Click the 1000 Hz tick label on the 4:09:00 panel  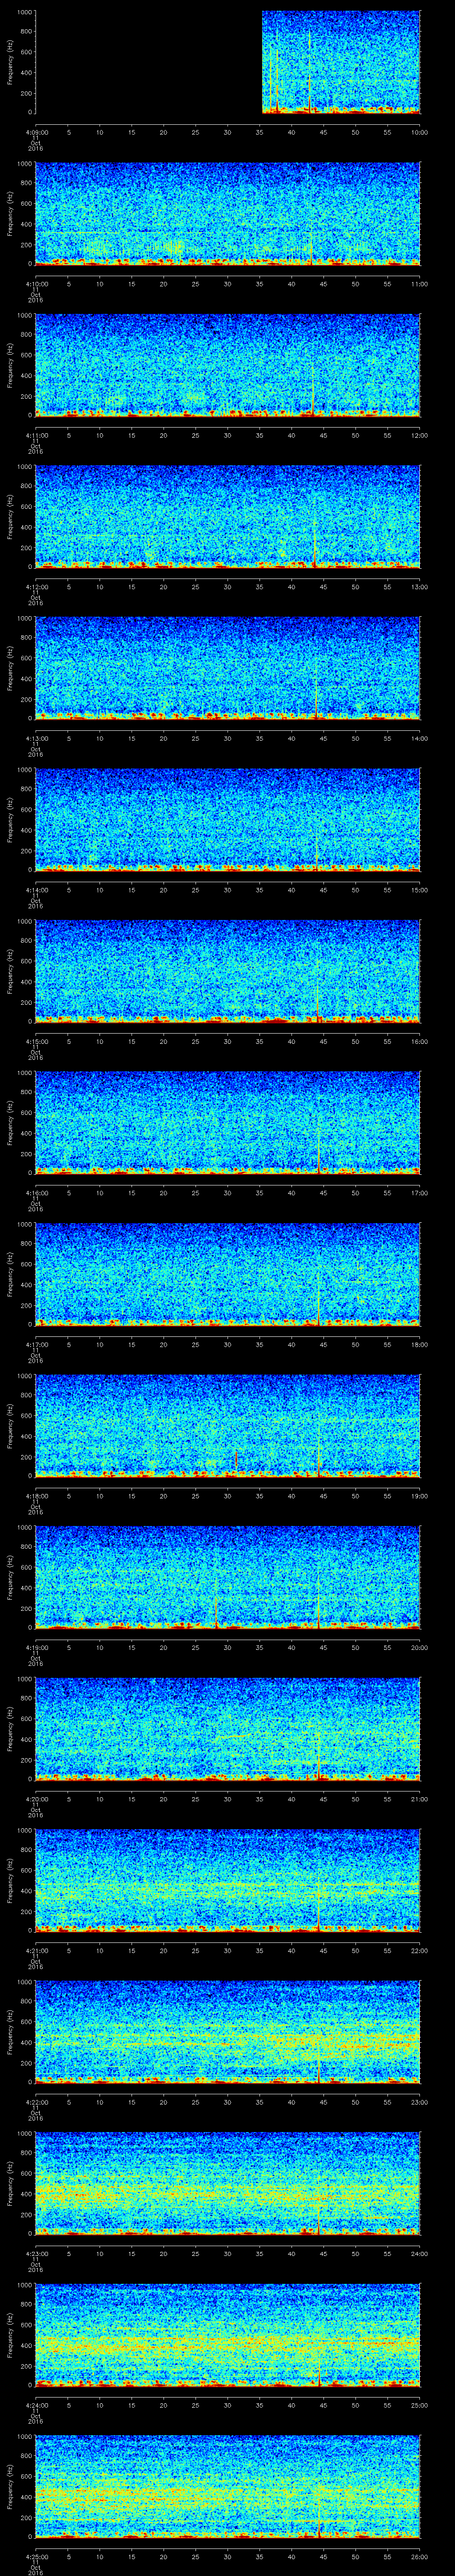(23, 12)
